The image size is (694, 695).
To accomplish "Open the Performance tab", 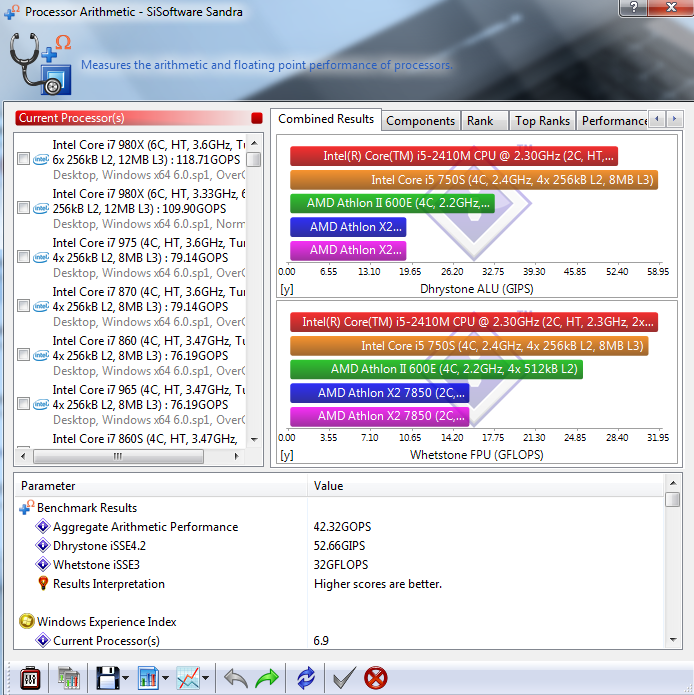I will [613, 121].
